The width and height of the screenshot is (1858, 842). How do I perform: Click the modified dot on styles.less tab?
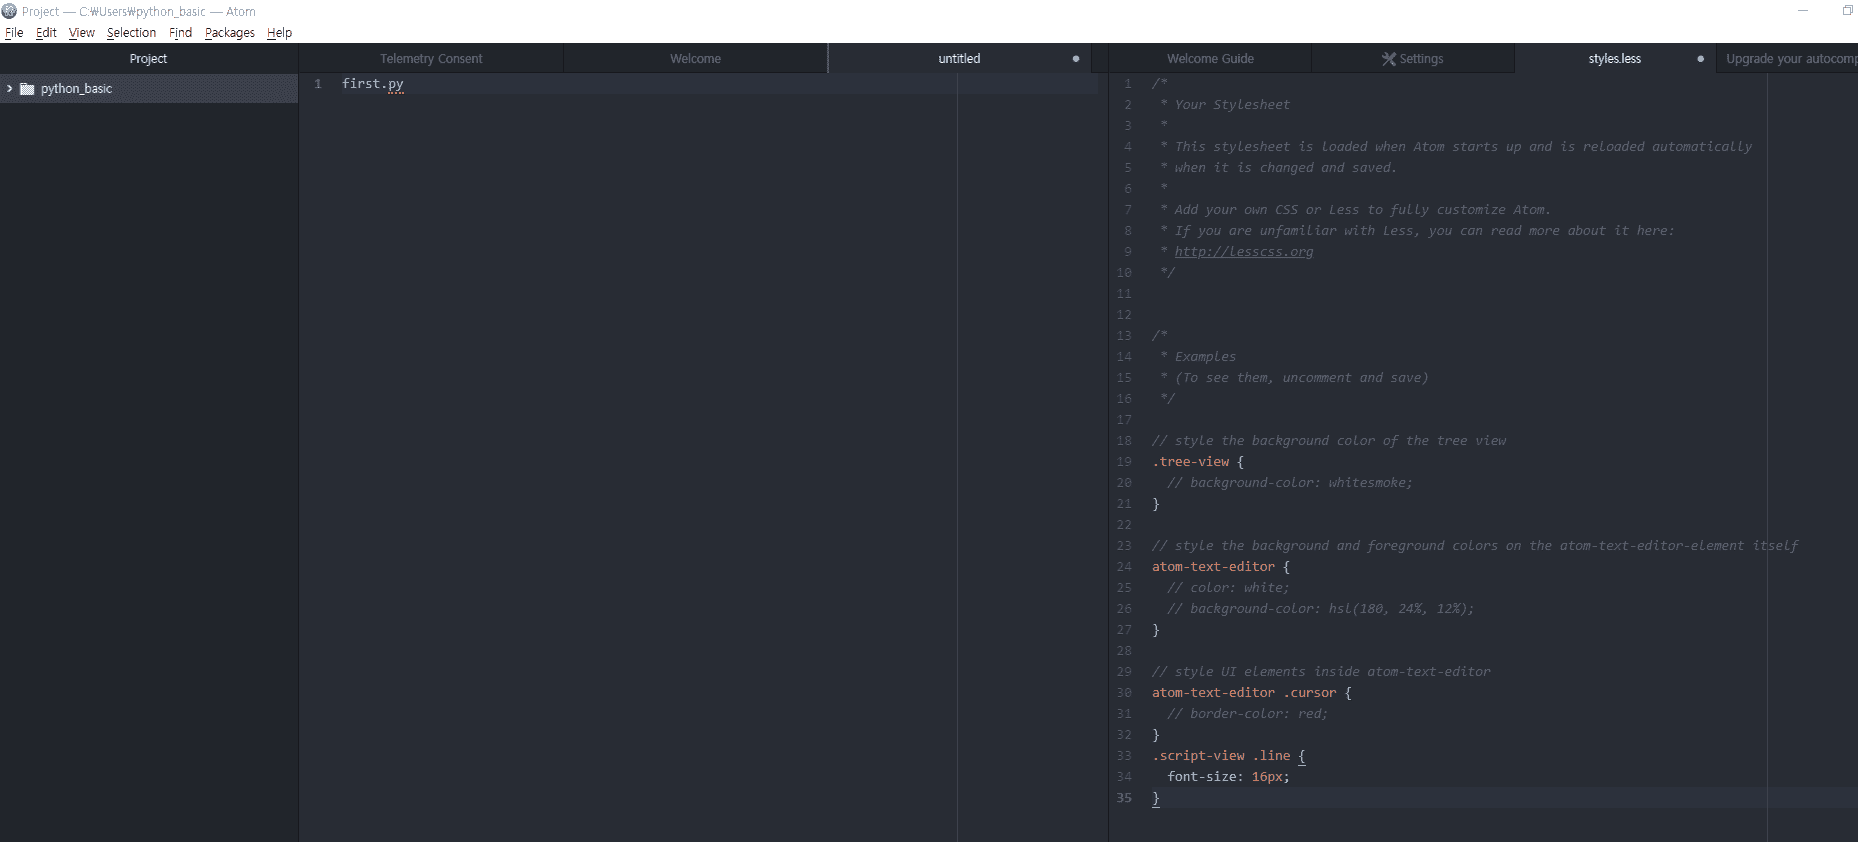pos(1700,59)
